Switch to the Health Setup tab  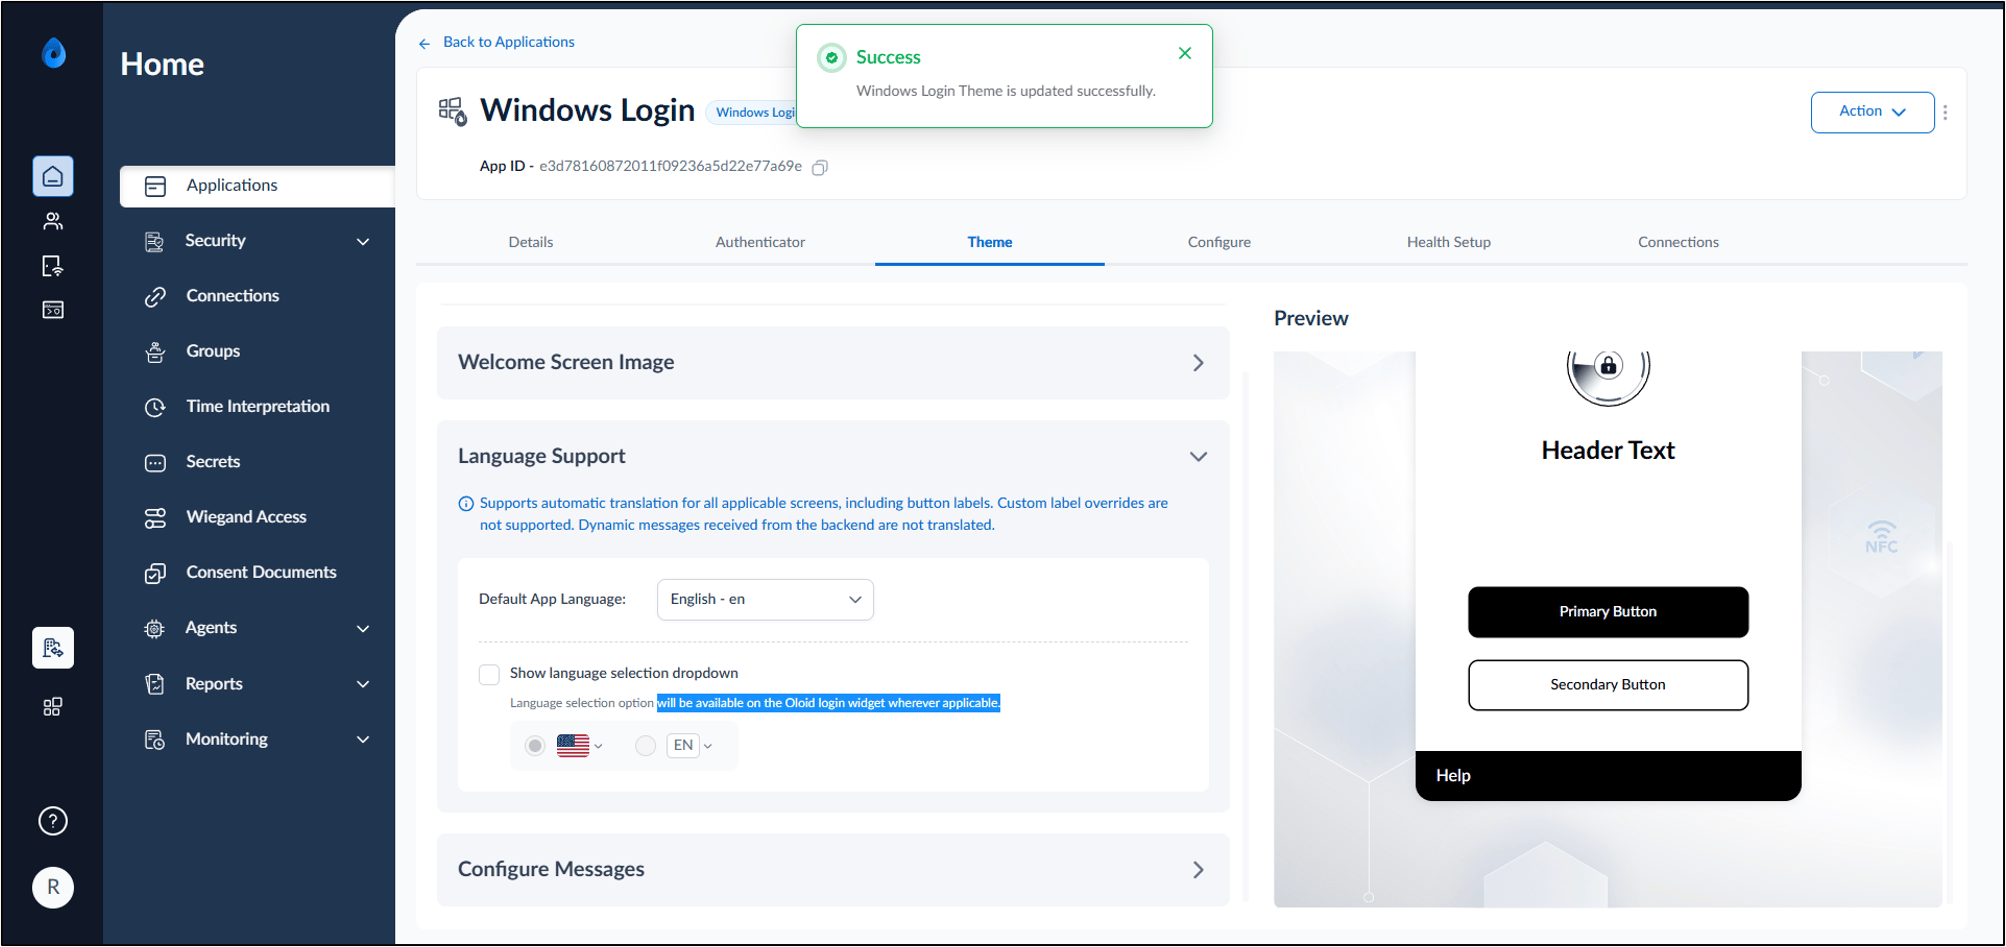[x=1448, y=242]
